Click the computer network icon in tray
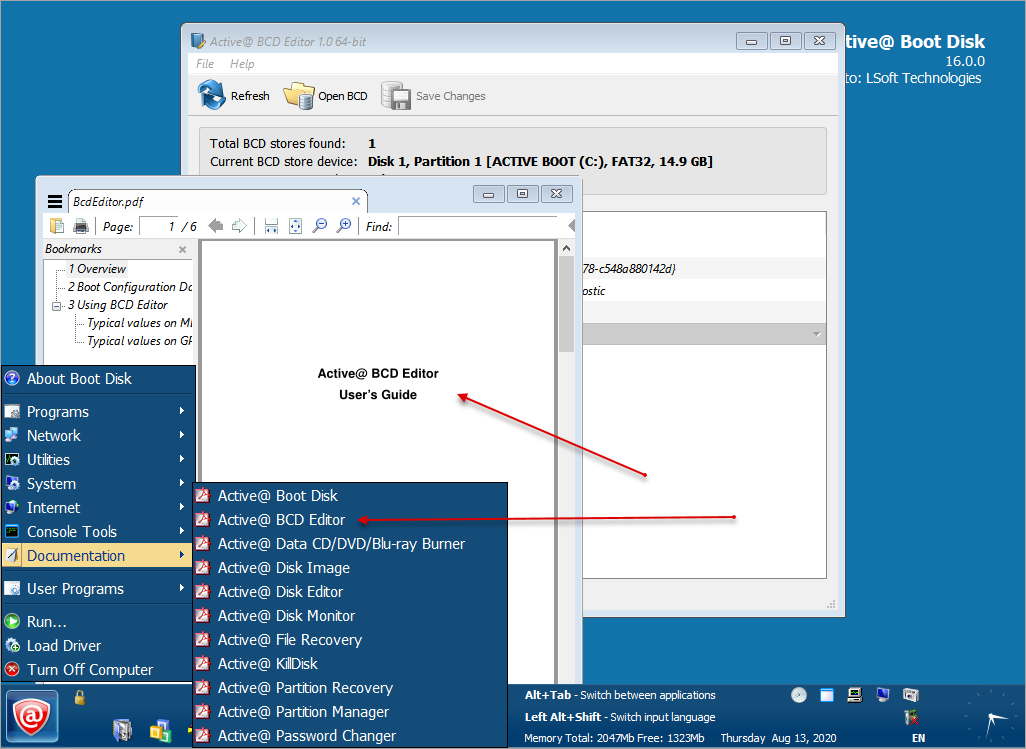This screenshot has height=749, width=1026. (x=855, y=695)
